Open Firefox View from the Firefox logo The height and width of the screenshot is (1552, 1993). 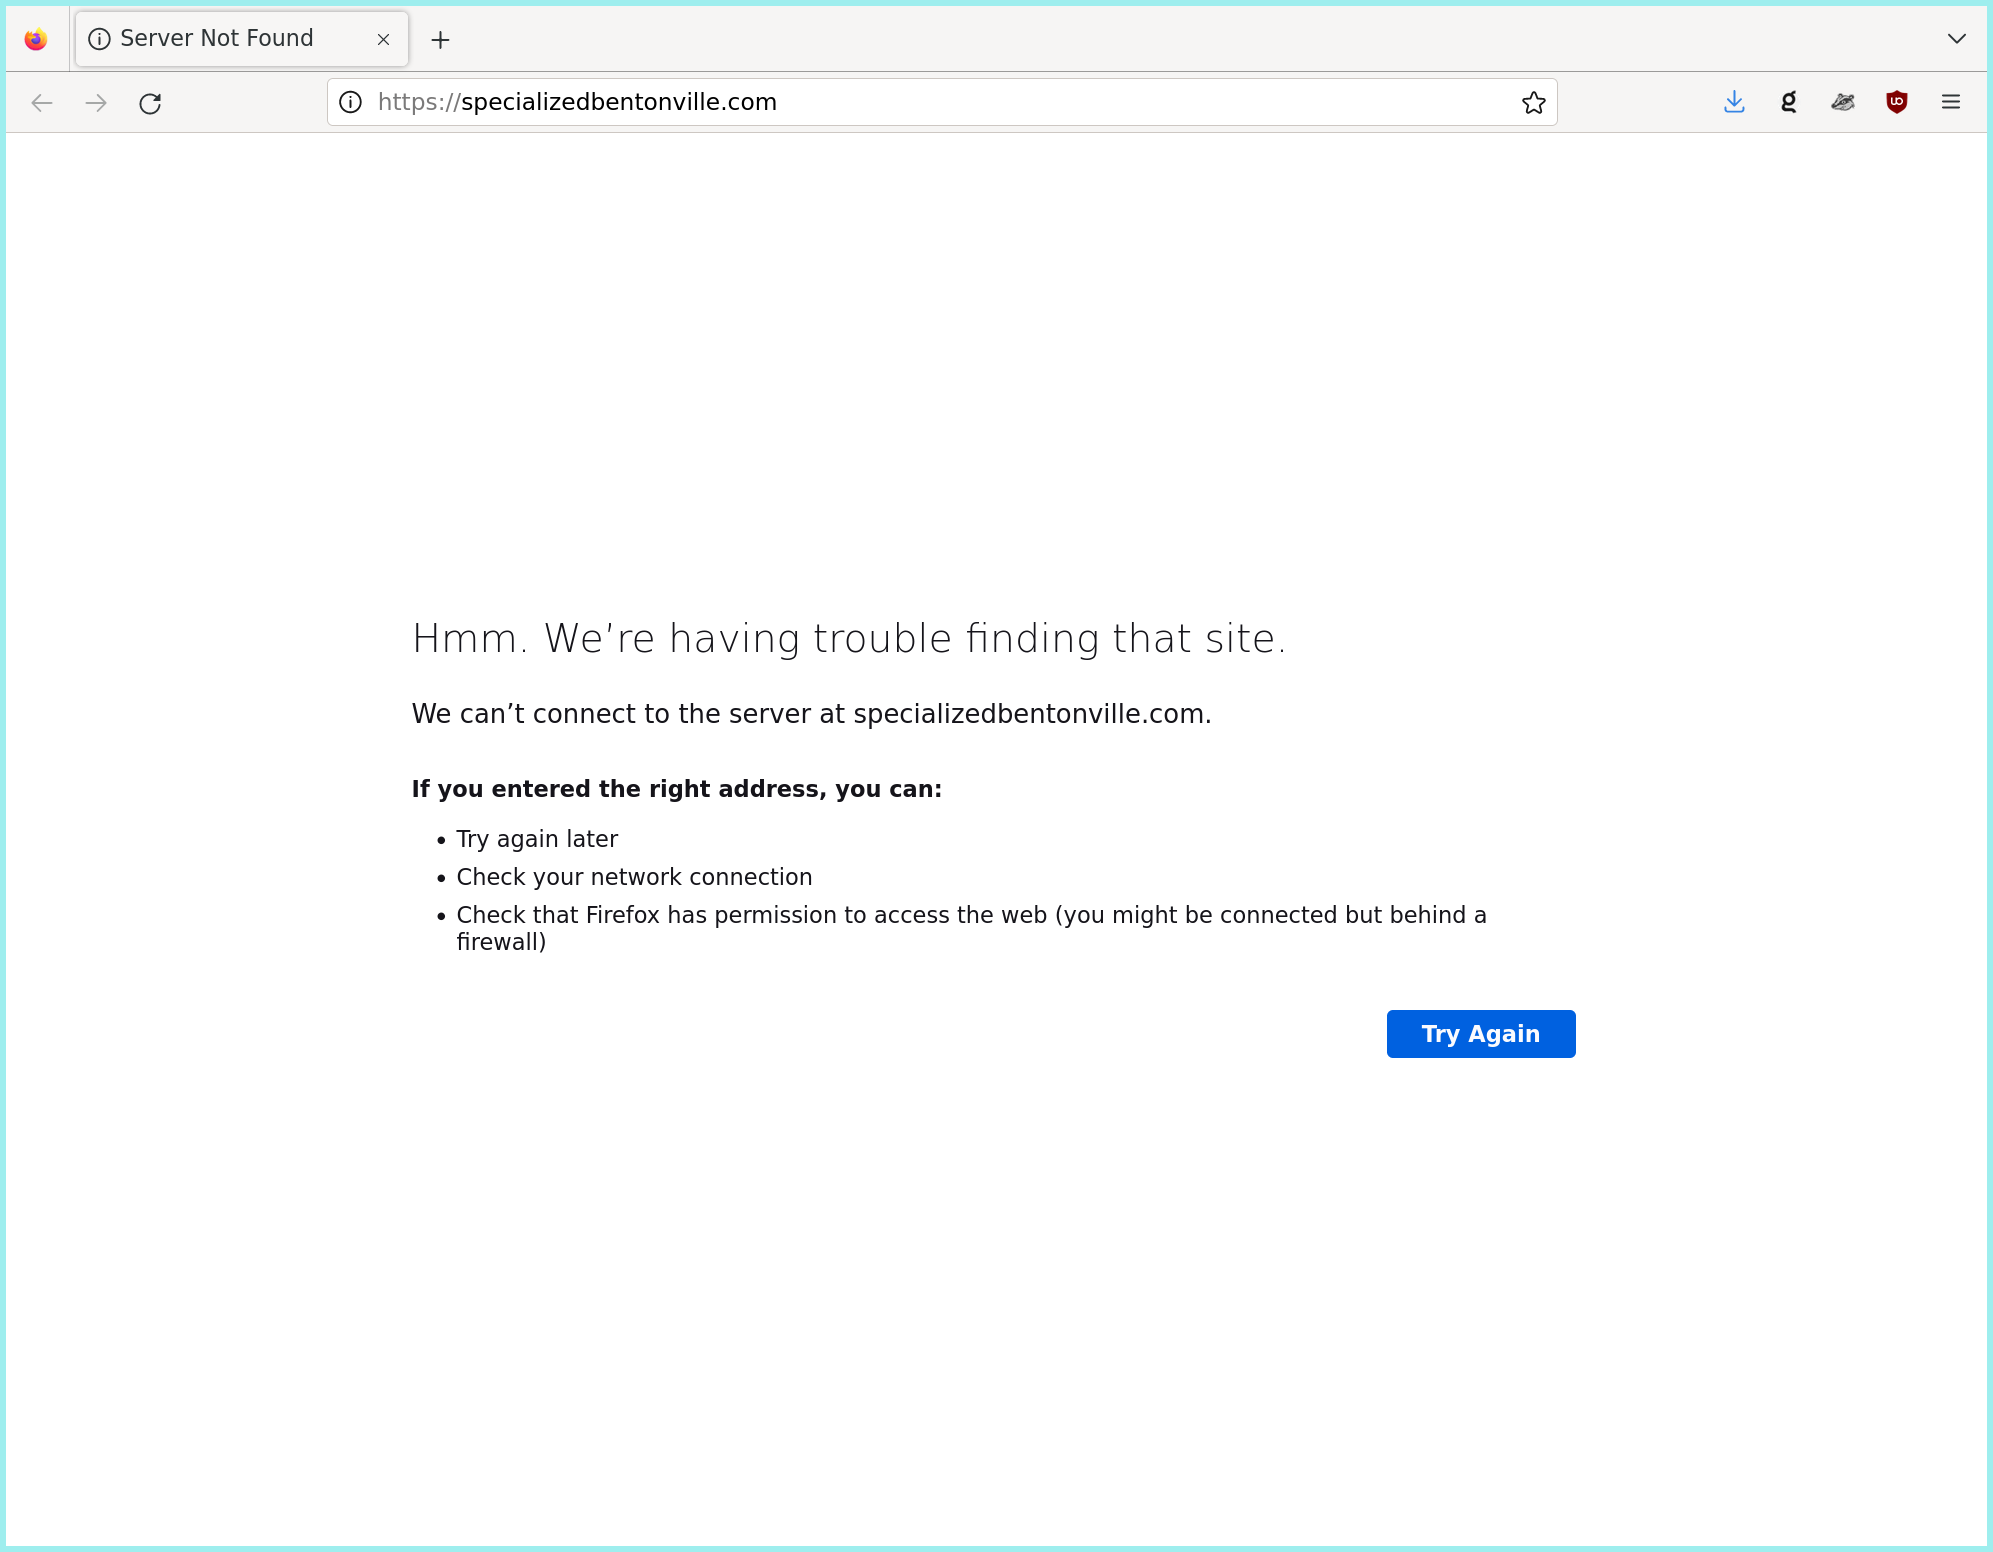pyautogui.click(x=36, y=40)
